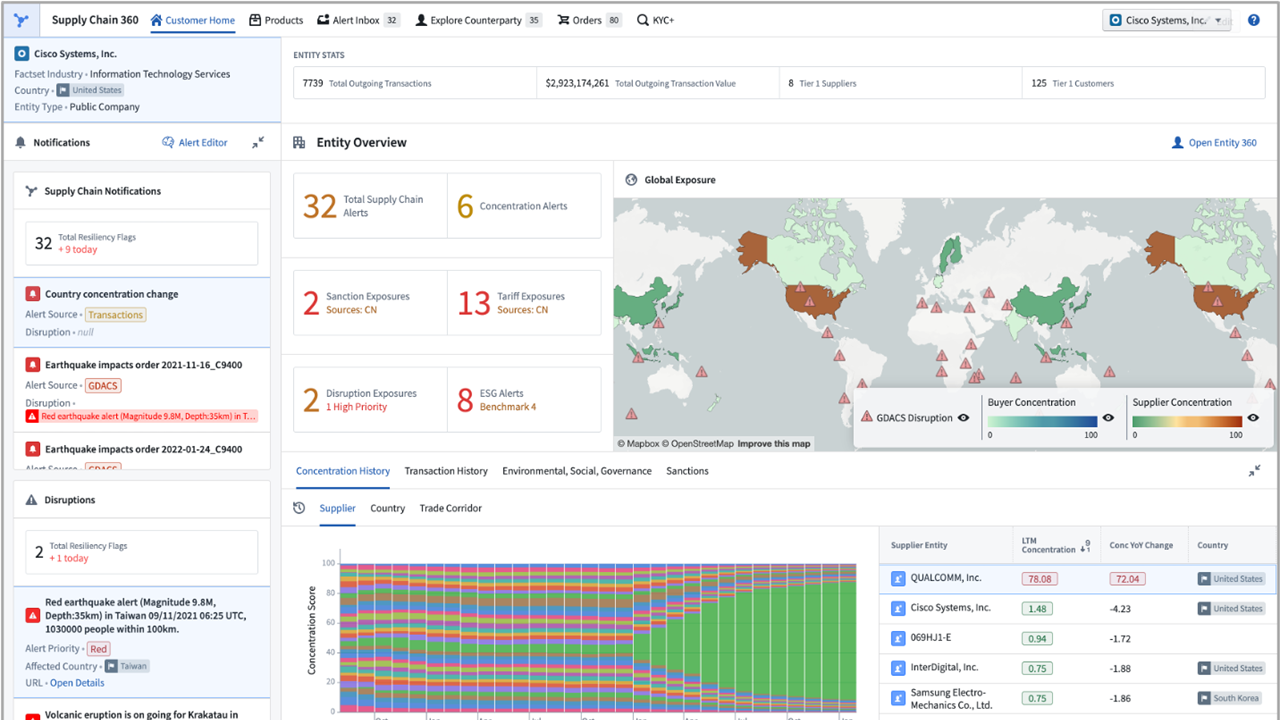Toggle Buyer Concentration layer visibility eye
The width and height of the screenshot is (1280, 720).
[x=1108, y=418]
